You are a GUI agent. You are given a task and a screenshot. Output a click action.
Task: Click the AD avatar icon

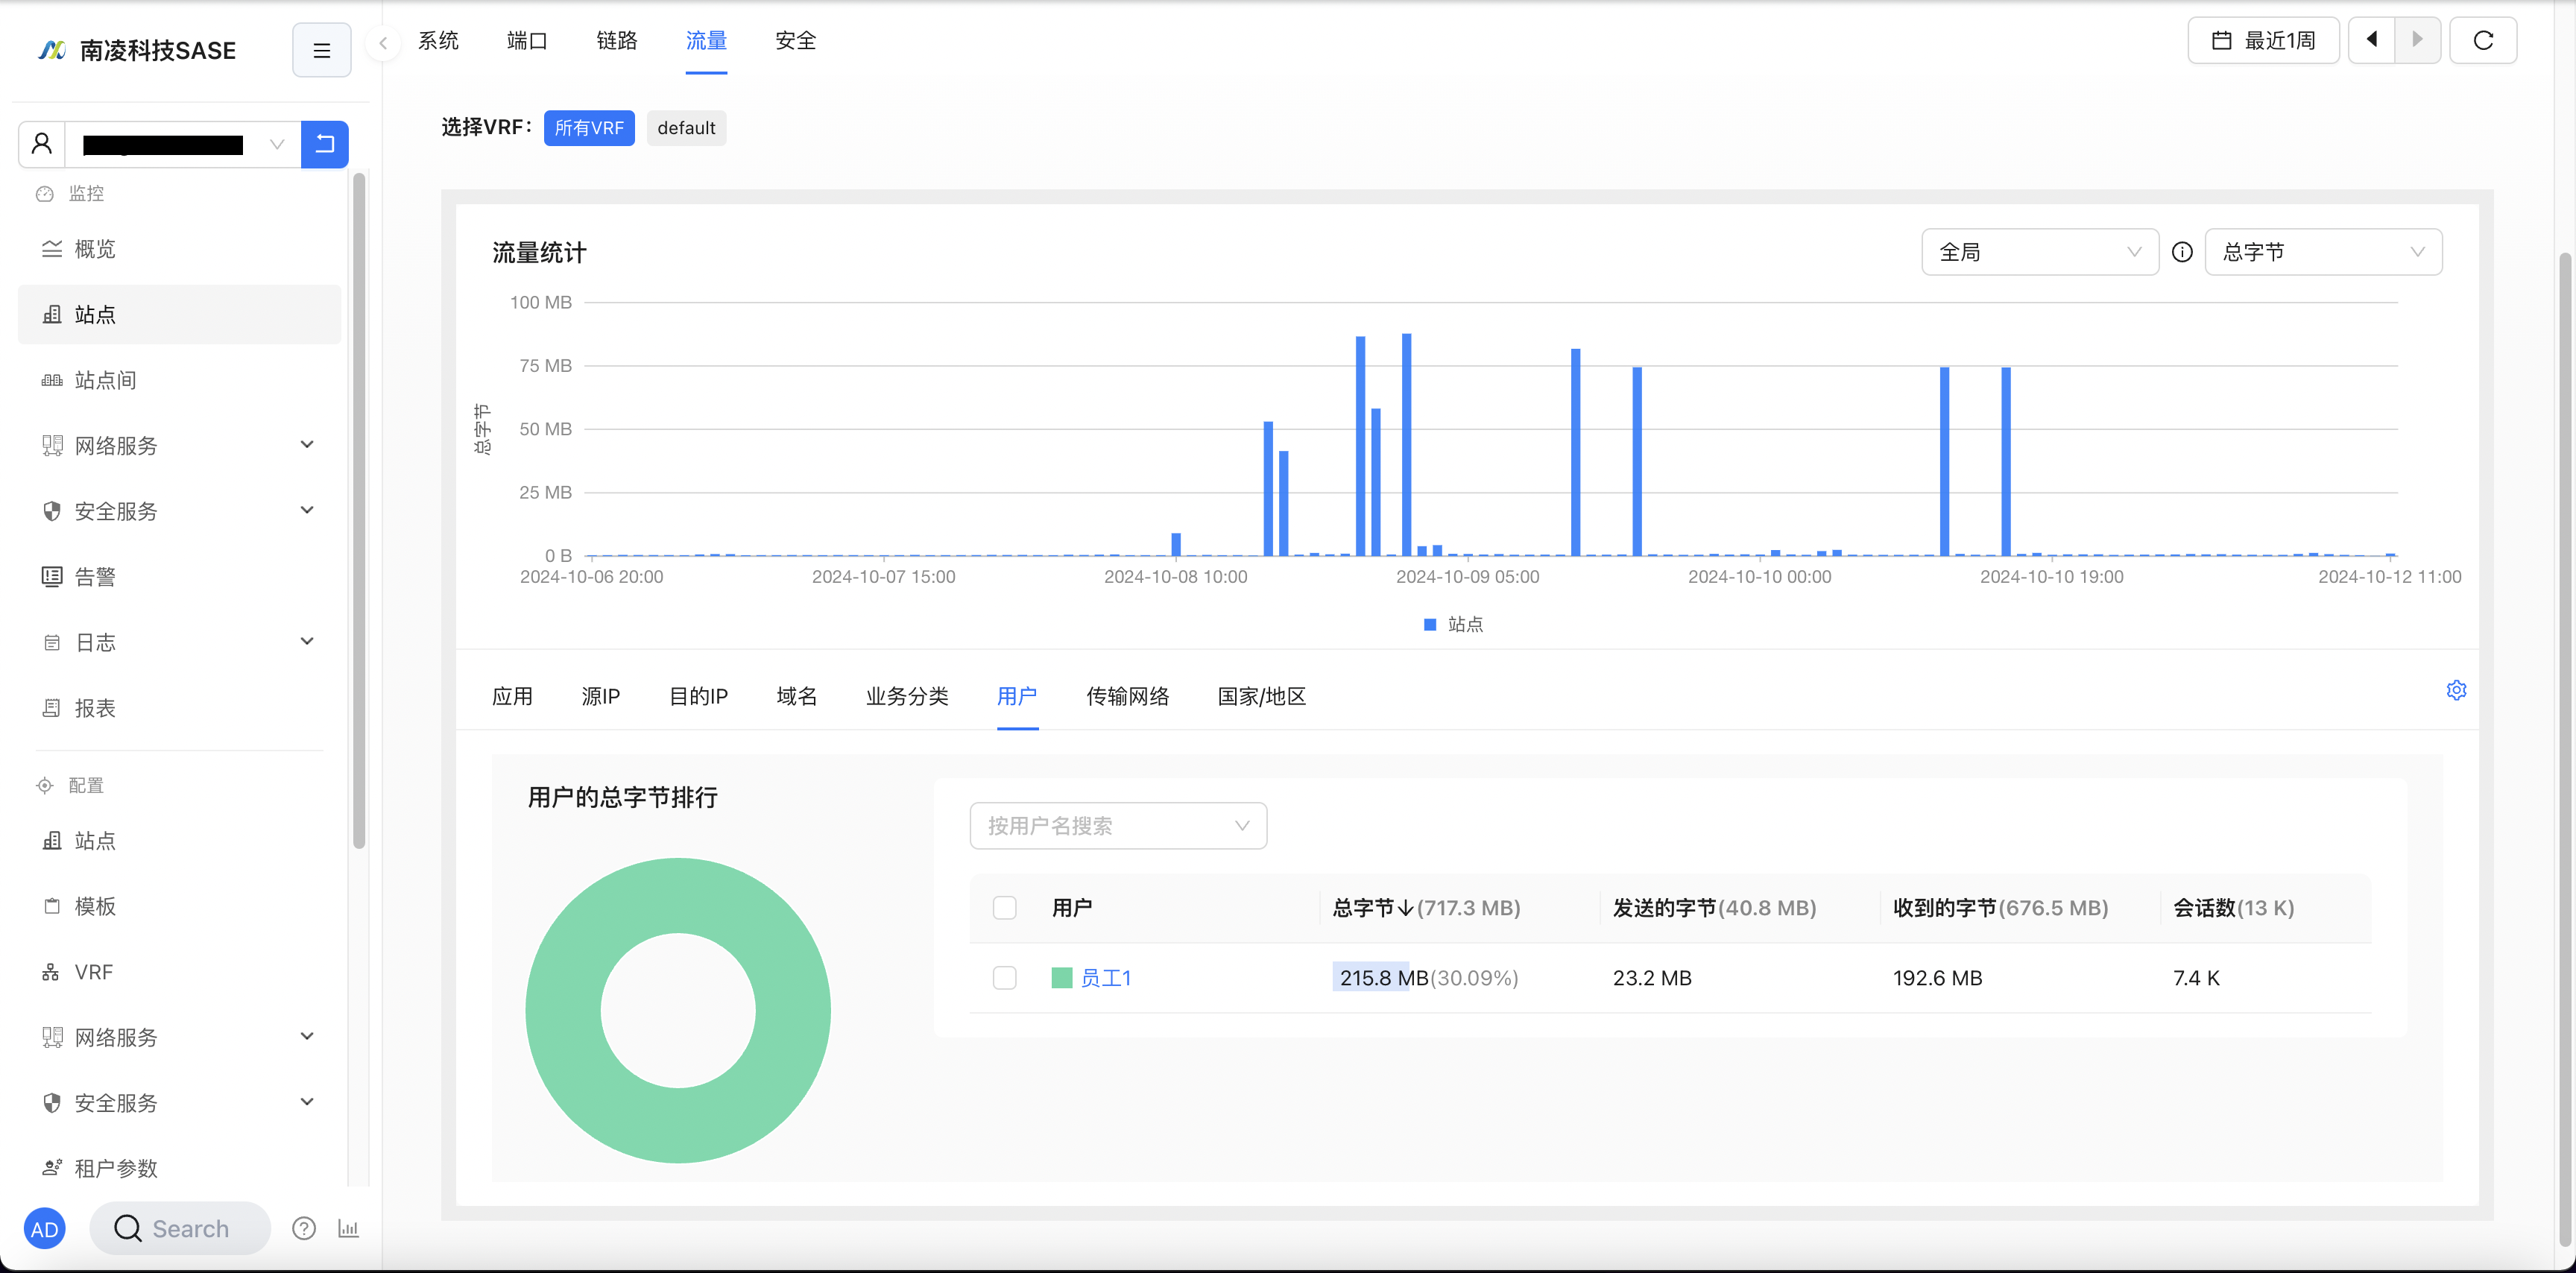pos(44,1229)
